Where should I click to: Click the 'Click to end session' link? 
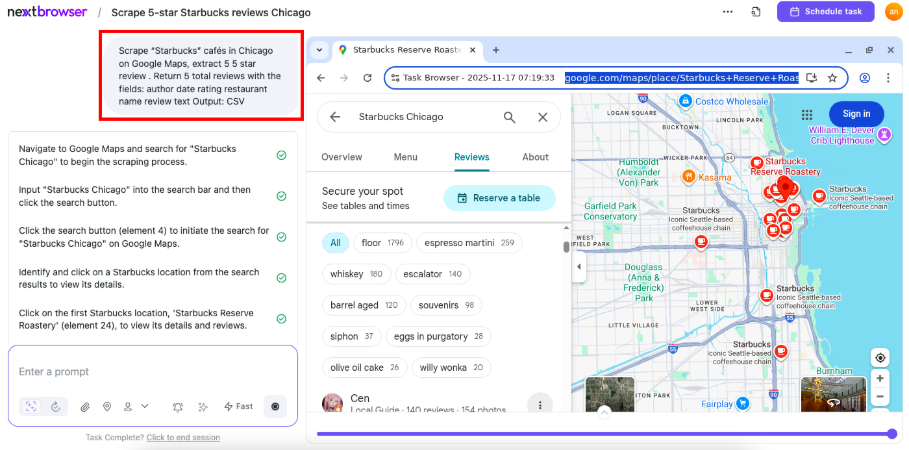[183, 437]
